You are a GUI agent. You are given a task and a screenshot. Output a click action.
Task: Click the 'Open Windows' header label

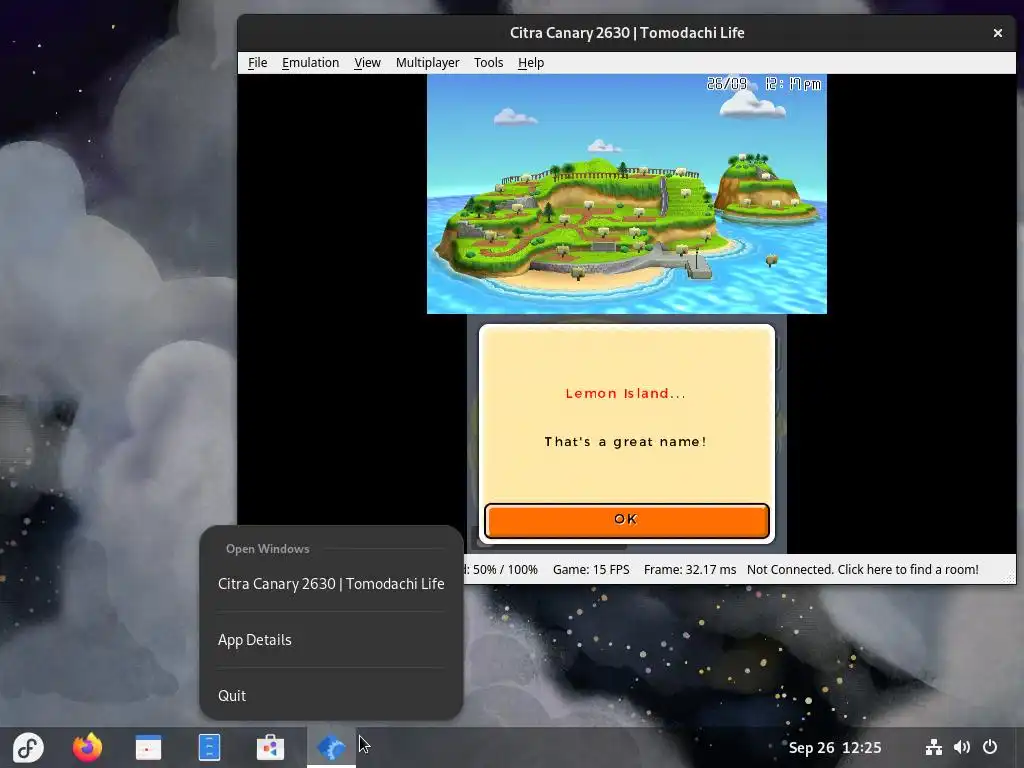coord(268,549)
